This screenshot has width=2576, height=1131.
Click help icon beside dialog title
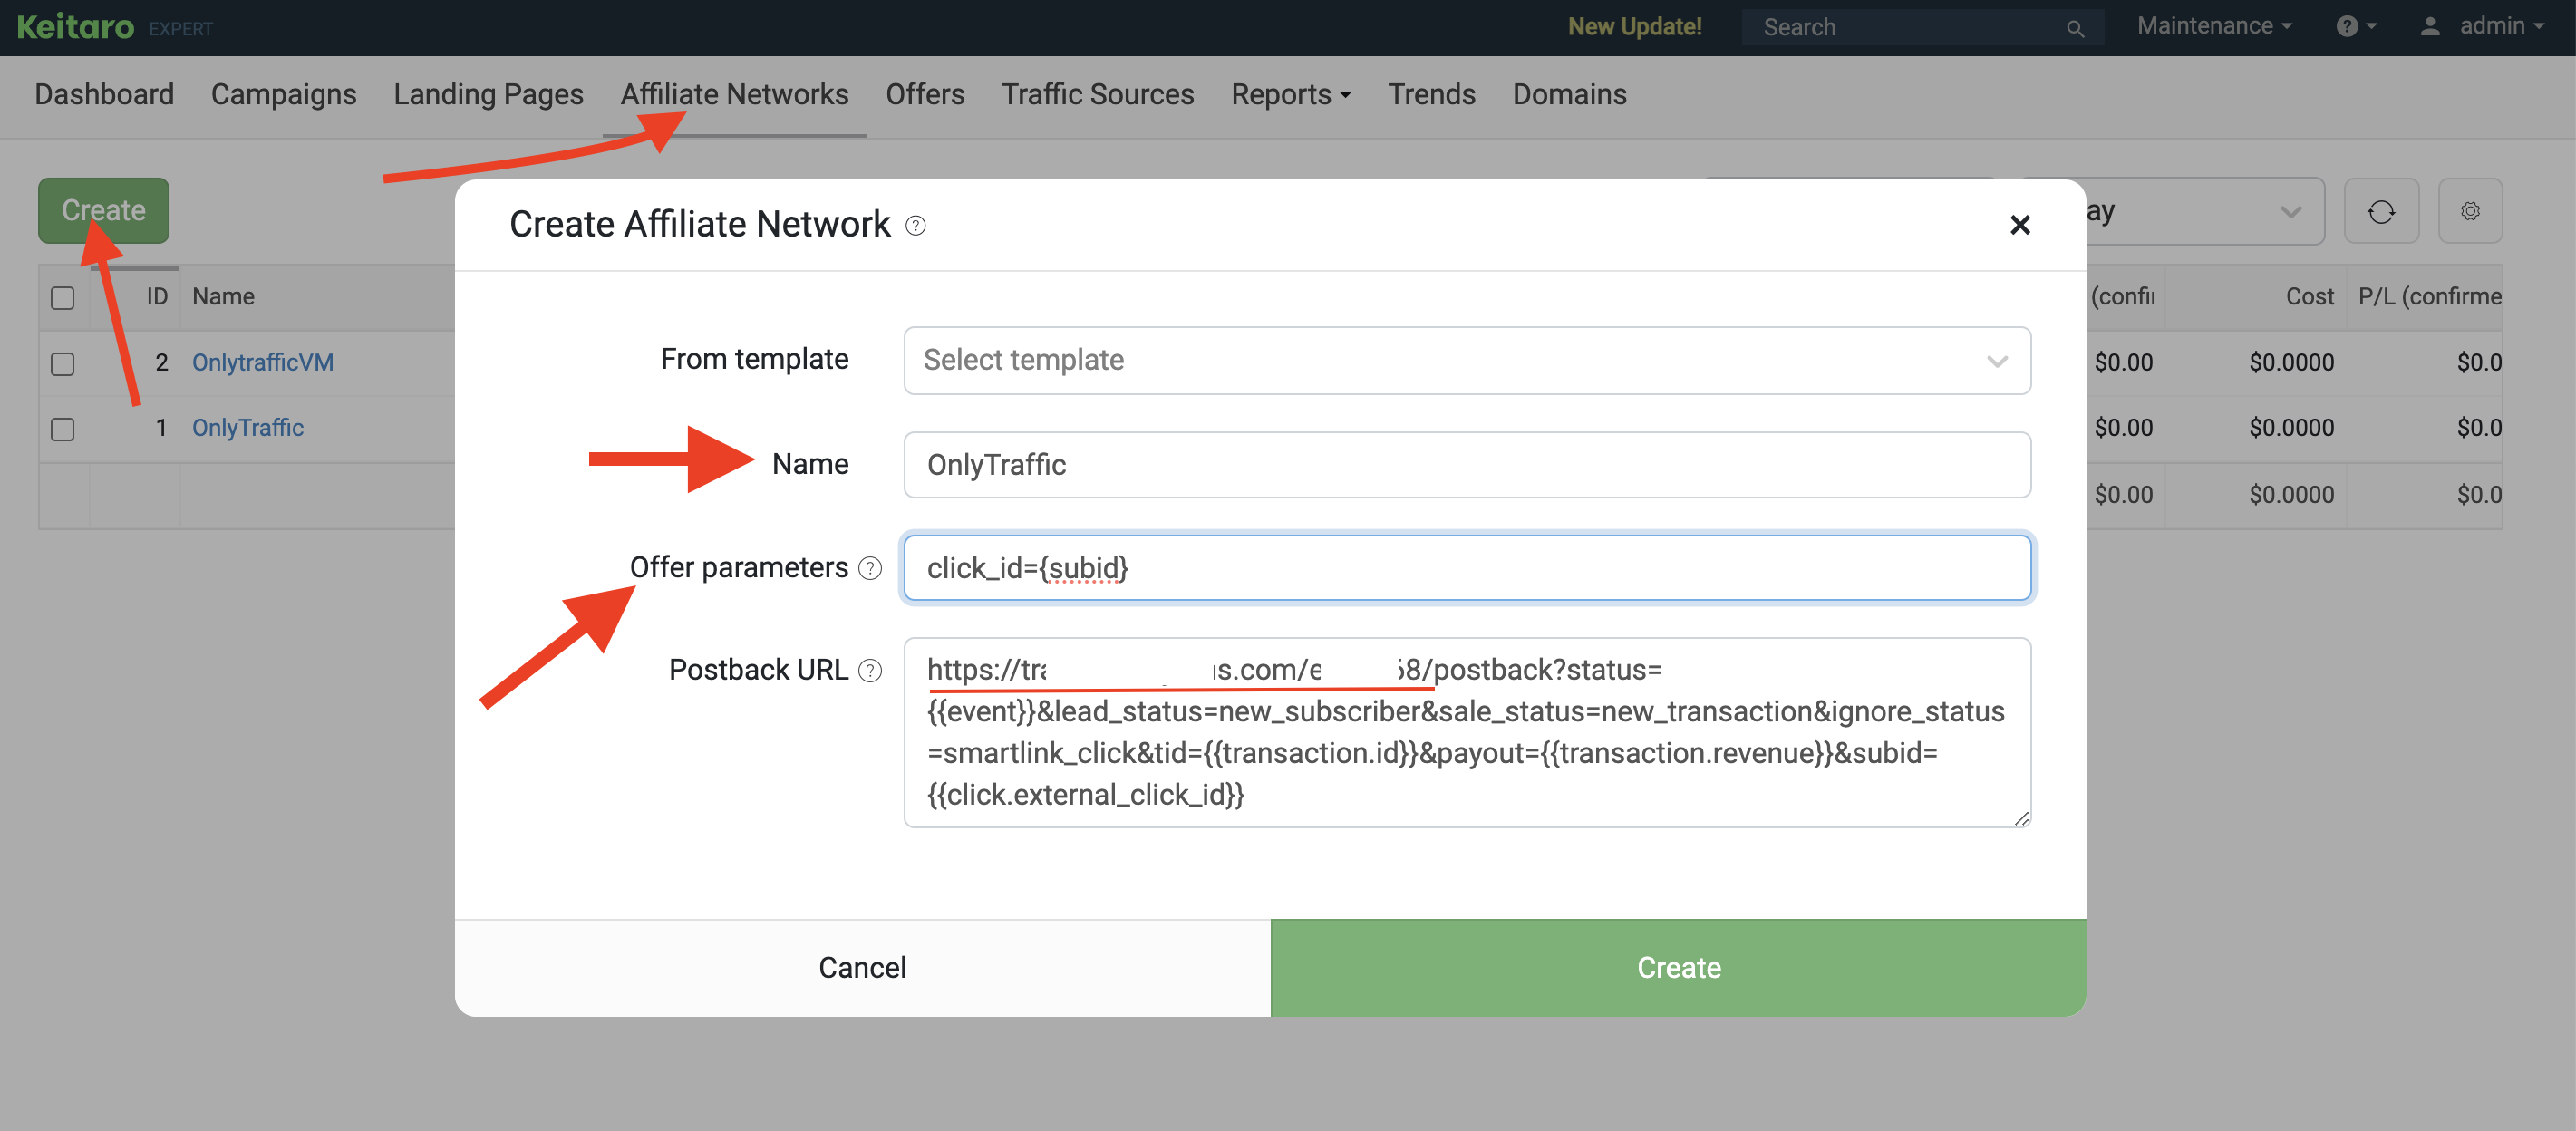pos(915,226)
